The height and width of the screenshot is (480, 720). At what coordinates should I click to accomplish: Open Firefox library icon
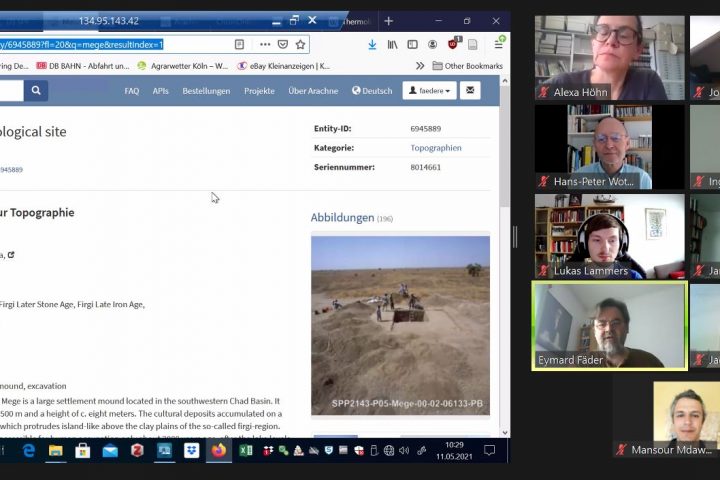pyautogui.click(x=392, y=44)
